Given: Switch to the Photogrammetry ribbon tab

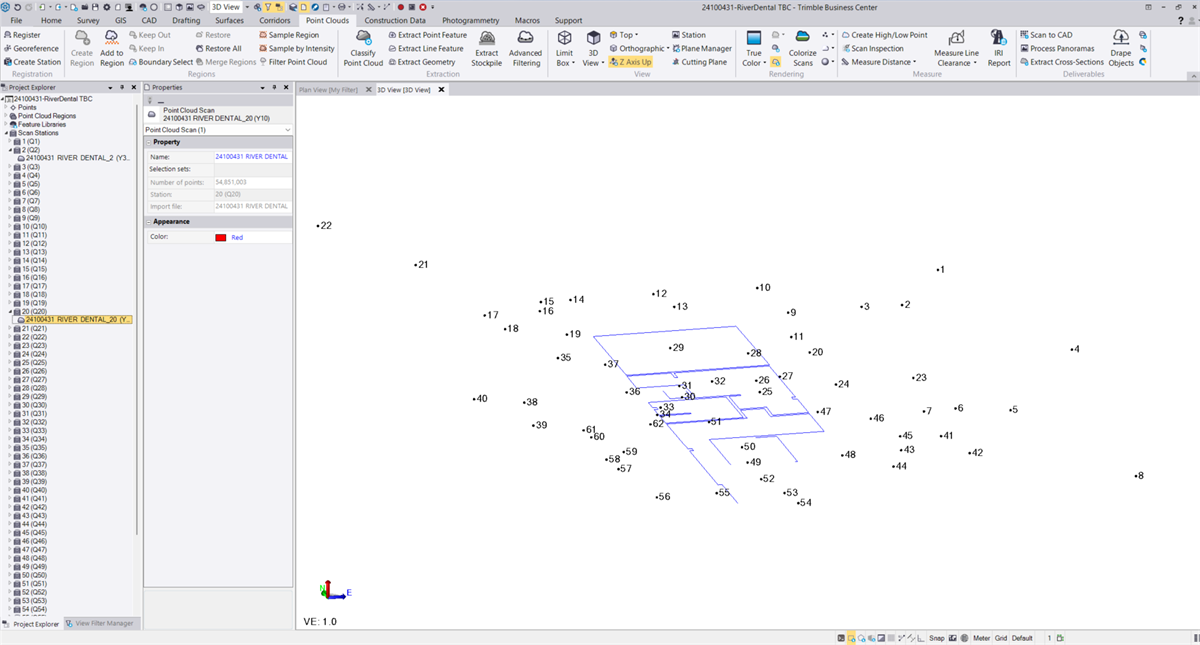Looking at the screenshot, I should coord(469,19).
